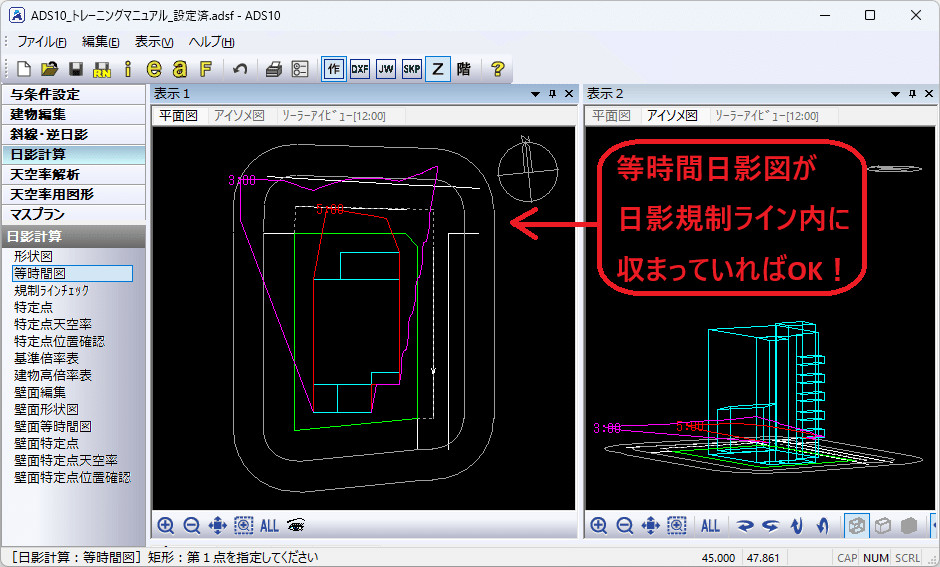This screenshot has height=567, width=940.
Task: Save the file with the floppy disk icon
Action: click(76, 69)
